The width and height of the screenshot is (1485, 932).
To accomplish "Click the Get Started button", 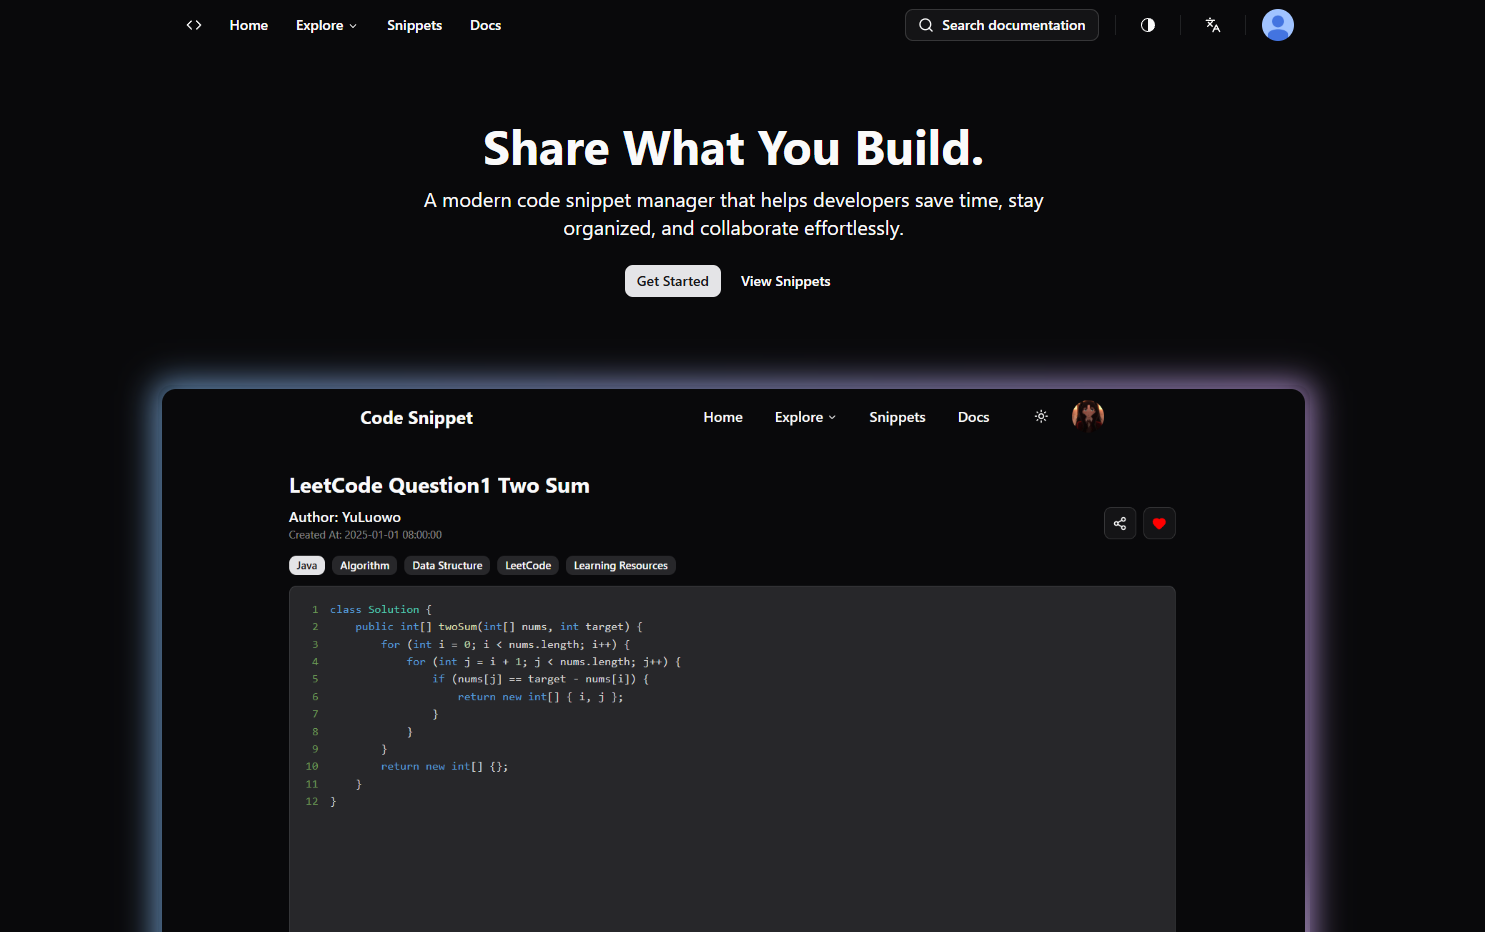I will click(x=673, y=281).
